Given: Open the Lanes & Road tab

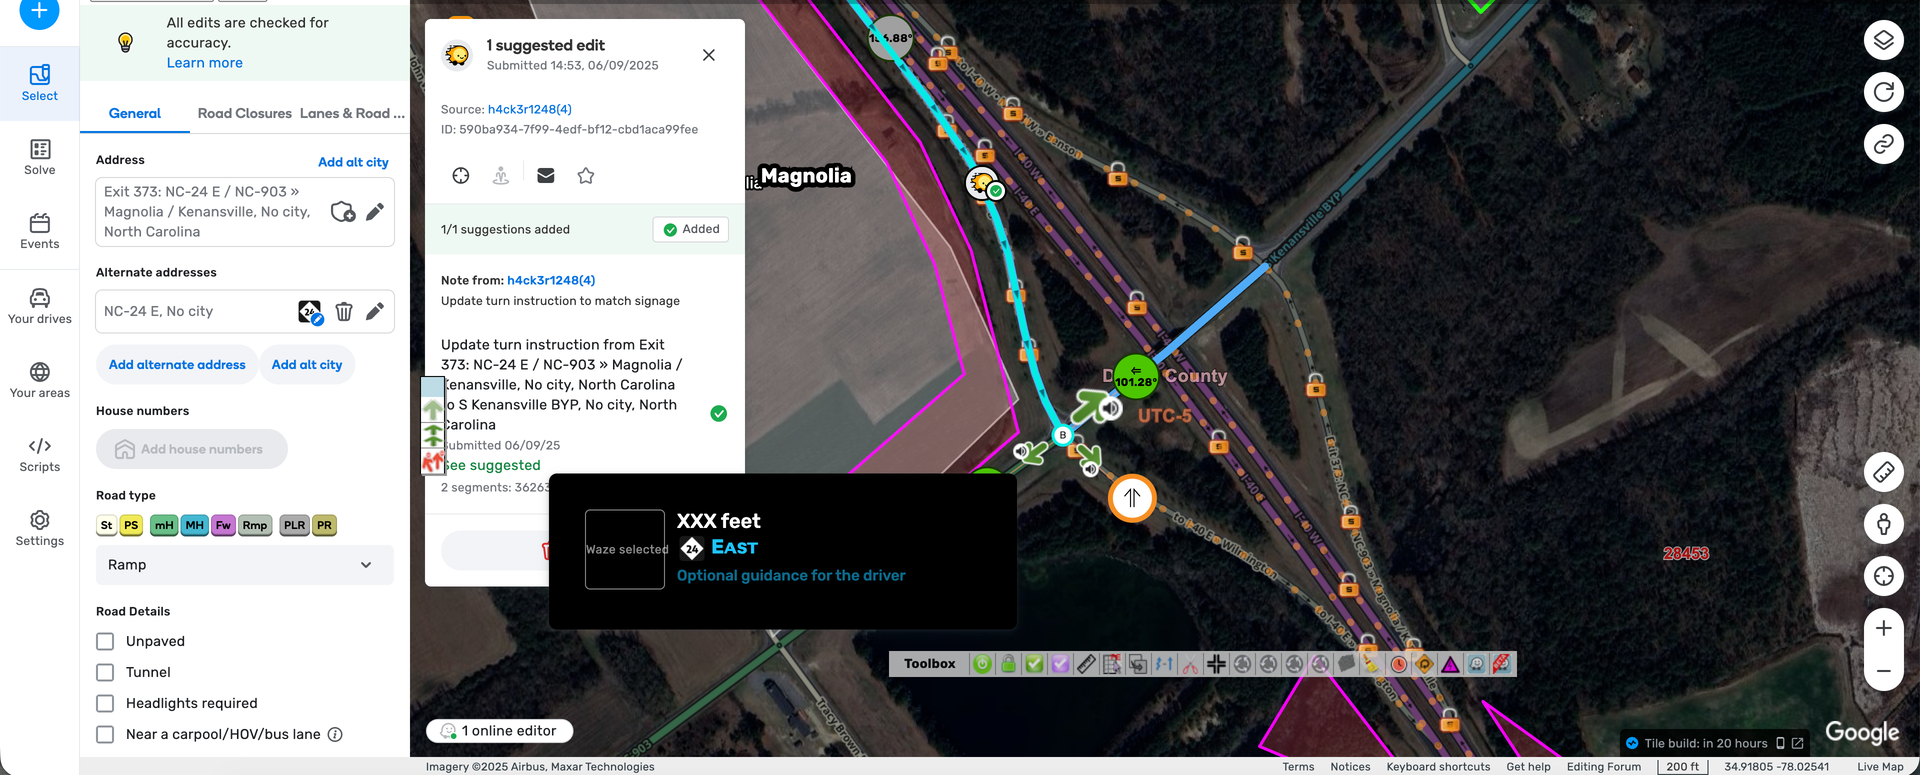Looking at the screenshot, I should [352, 113].
